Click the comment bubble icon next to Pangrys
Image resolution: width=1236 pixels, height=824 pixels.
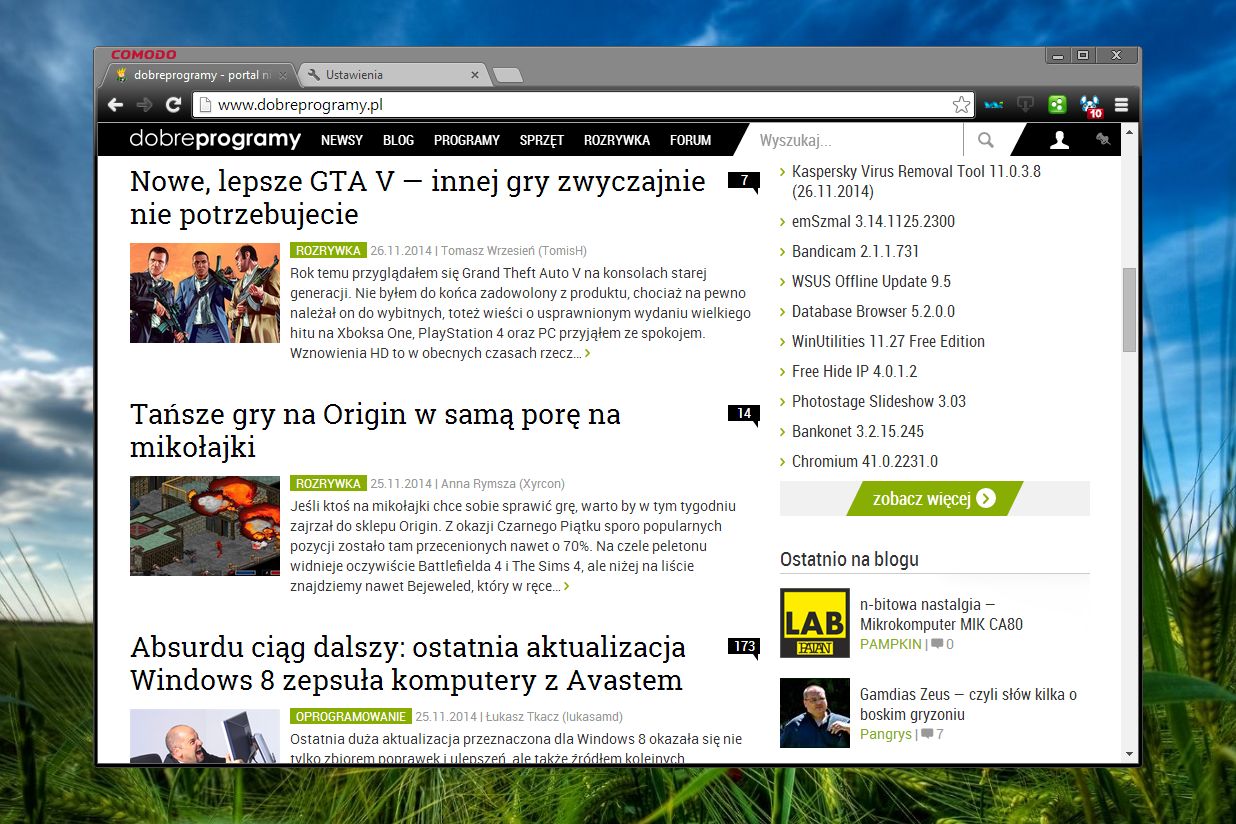pos(927,735)
